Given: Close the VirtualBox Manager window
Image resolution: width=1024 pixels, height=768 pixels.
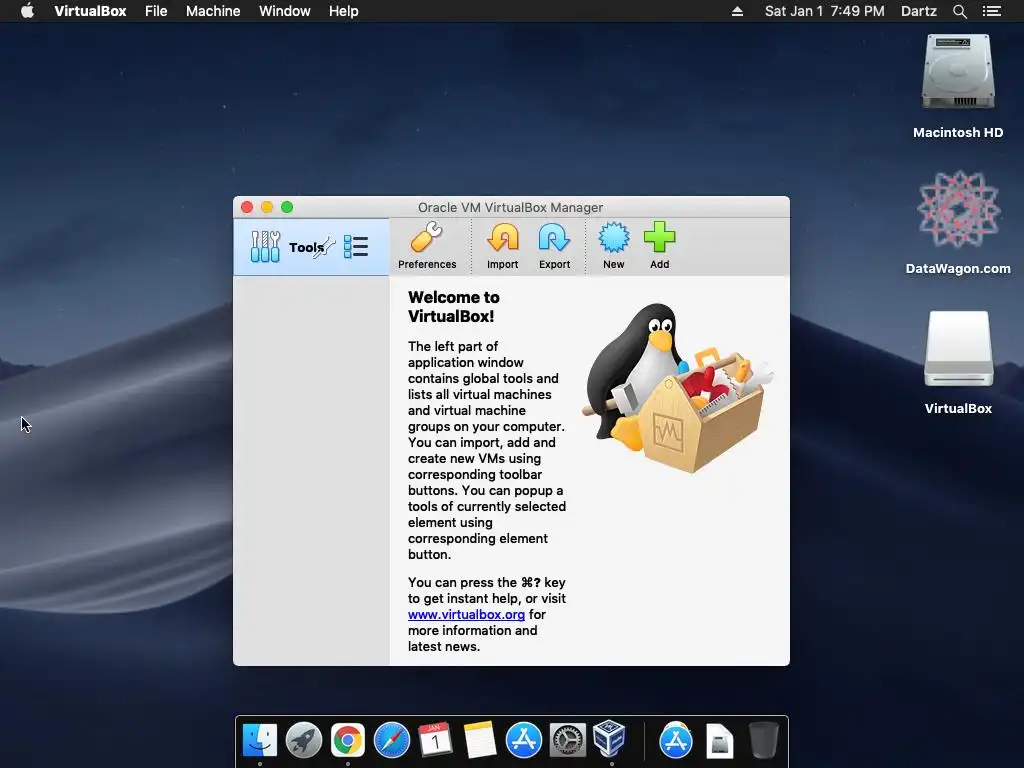Looking at the screenshot, I should [247, 207].
